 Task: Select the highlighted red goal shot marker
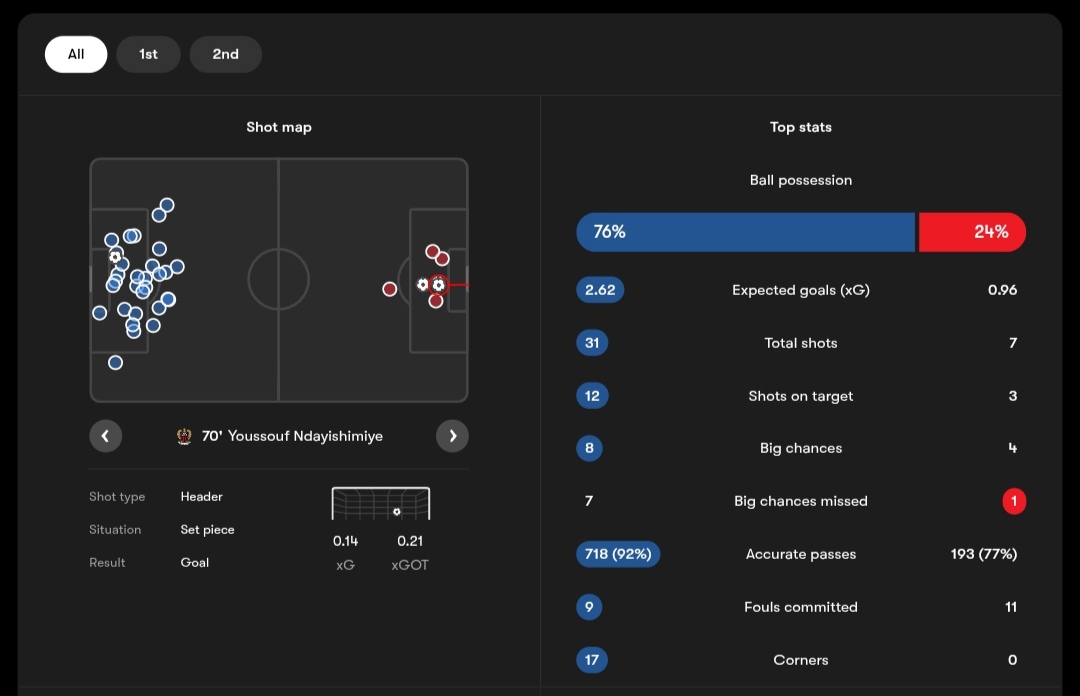point(439,285)
